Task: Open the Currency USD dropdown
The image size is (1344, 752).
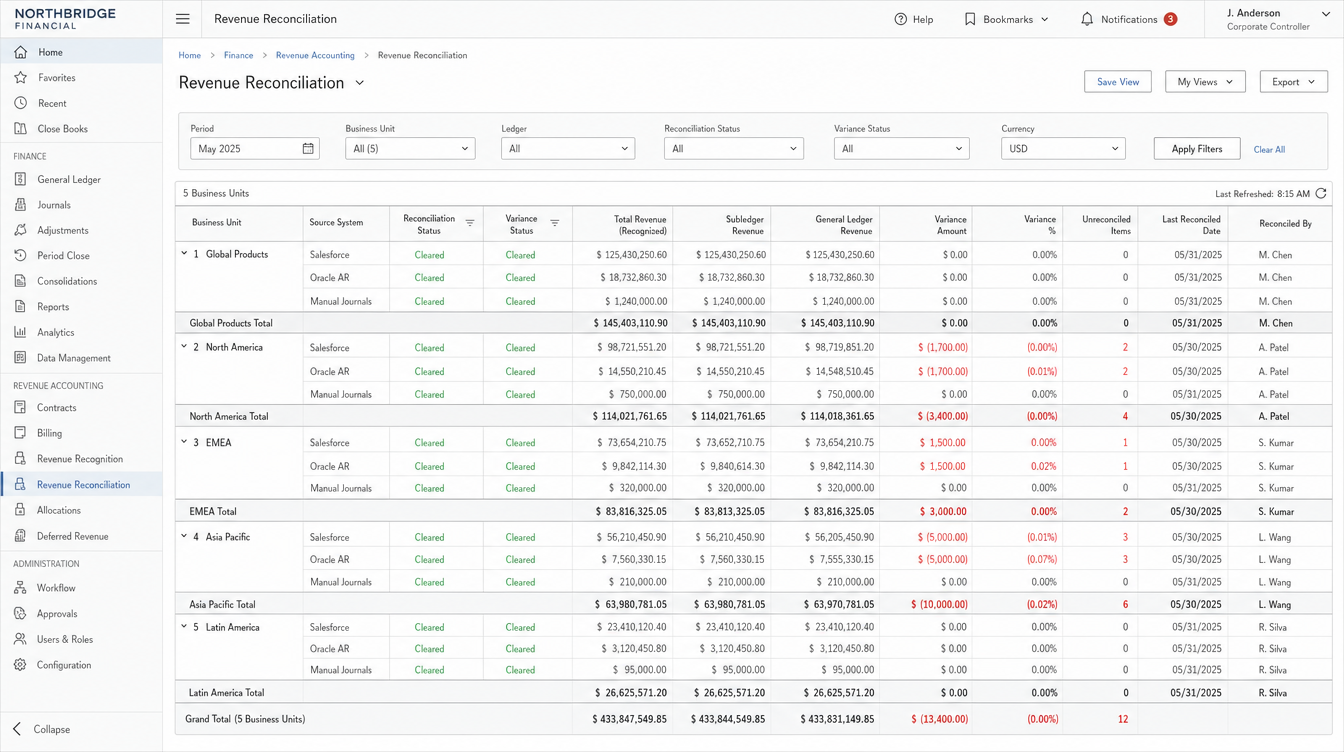Action: pos(1063,148)
